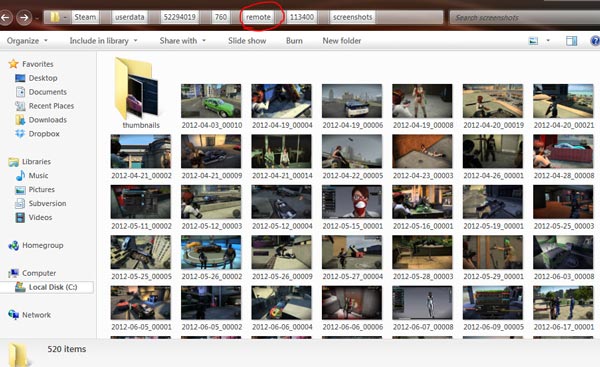
Task: Select screenshot 2012-06-06_00006
Action: [352, 308]
